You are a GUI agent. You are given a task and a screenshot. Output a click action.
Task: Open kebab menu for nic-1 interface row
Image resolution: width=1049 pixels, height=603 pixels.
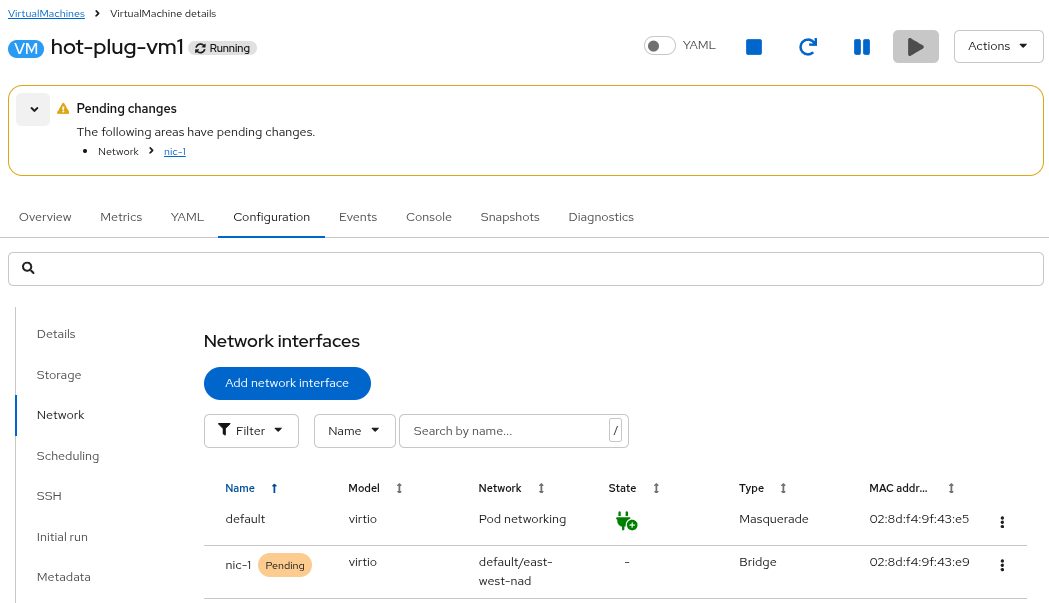click(x=1002, y=565)
